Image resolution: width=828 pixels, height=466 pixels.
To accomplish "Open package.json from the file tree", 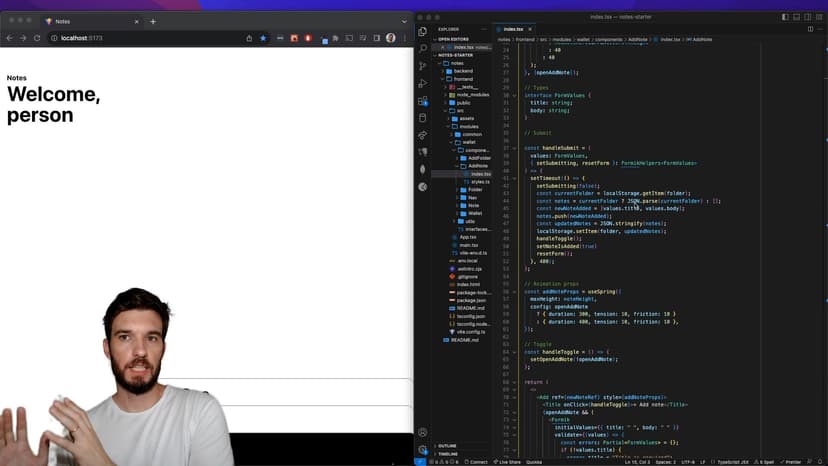I will pyautogui.click(x=471, y=300).
